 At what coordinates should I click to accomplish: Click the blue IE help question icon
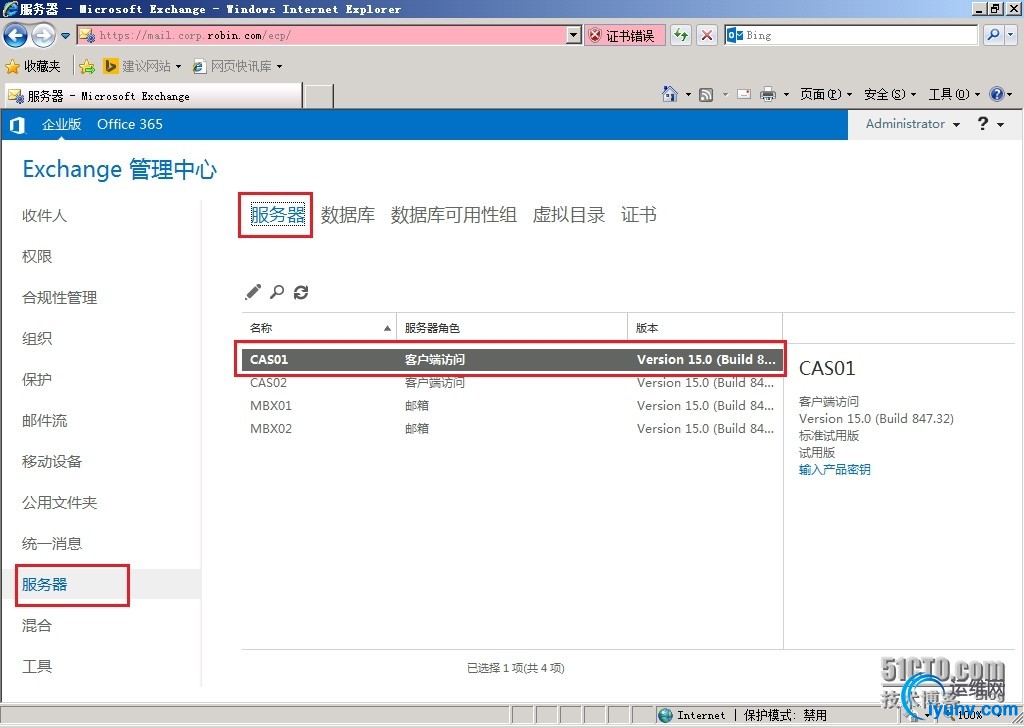[x=997, y=95]
